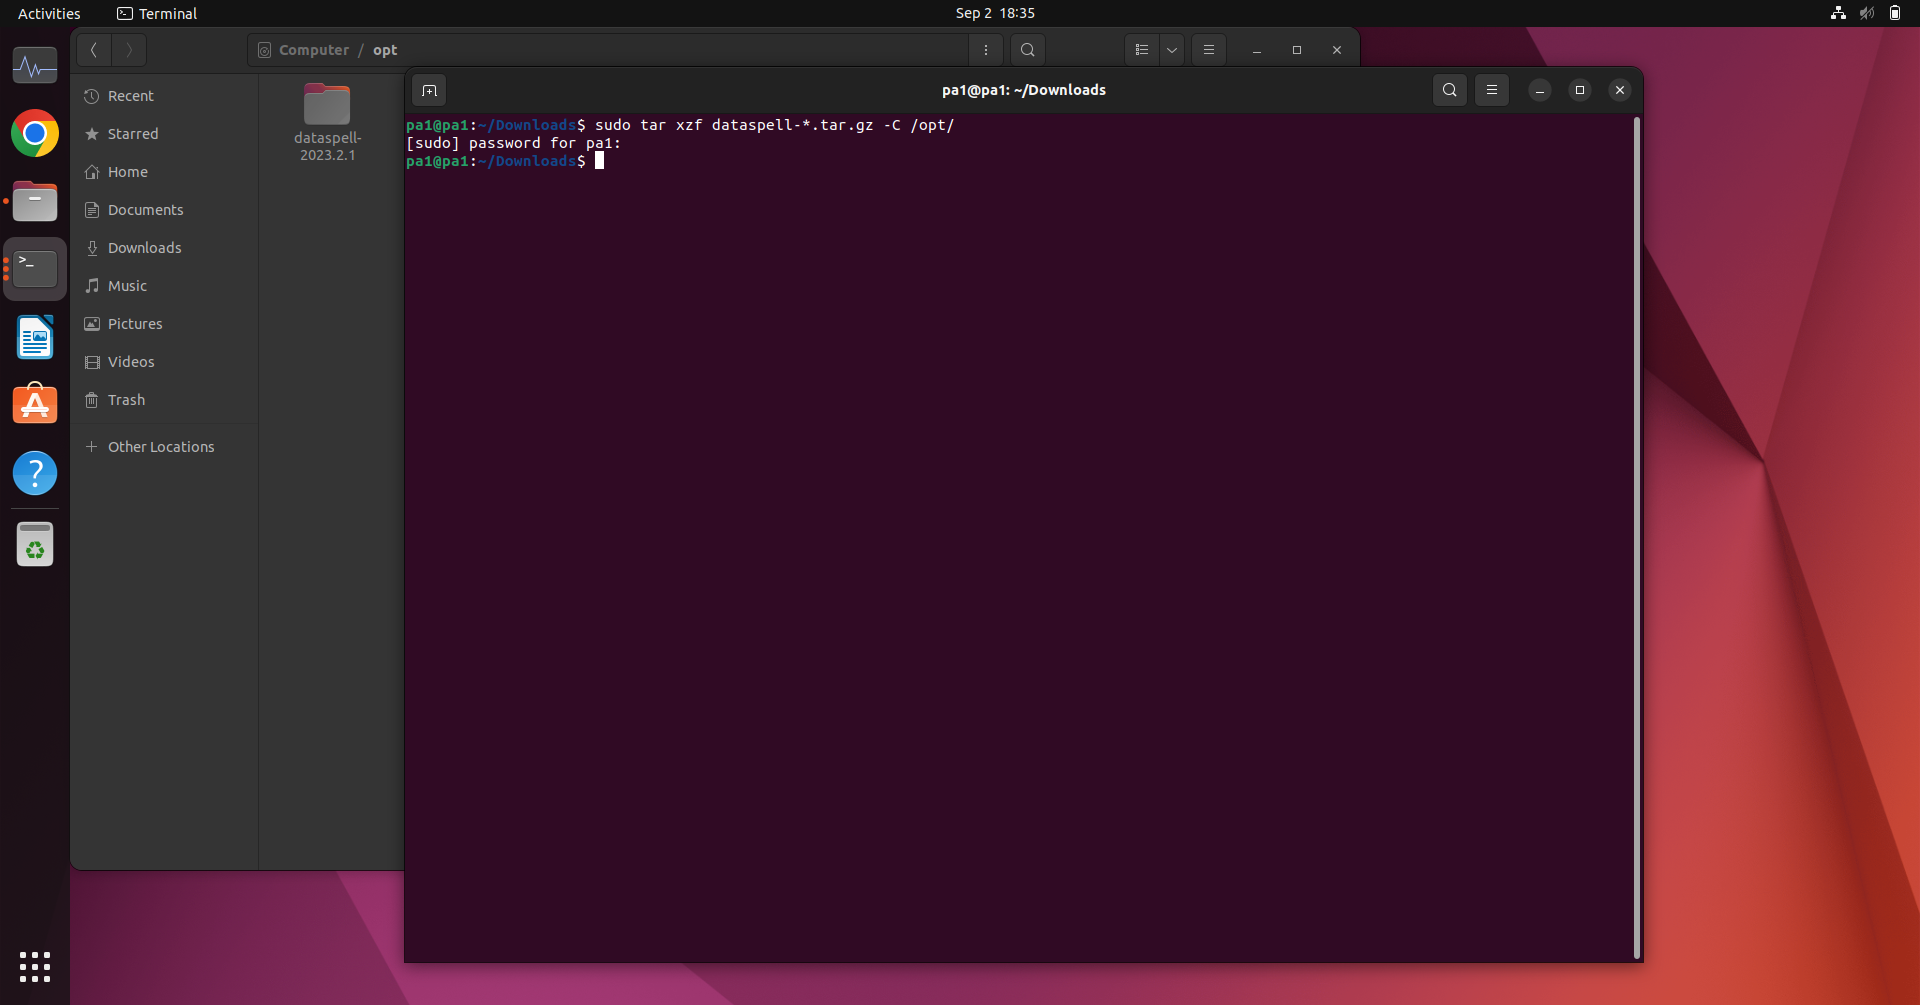Click the network indicator in top bar

tap(1838, 13)
